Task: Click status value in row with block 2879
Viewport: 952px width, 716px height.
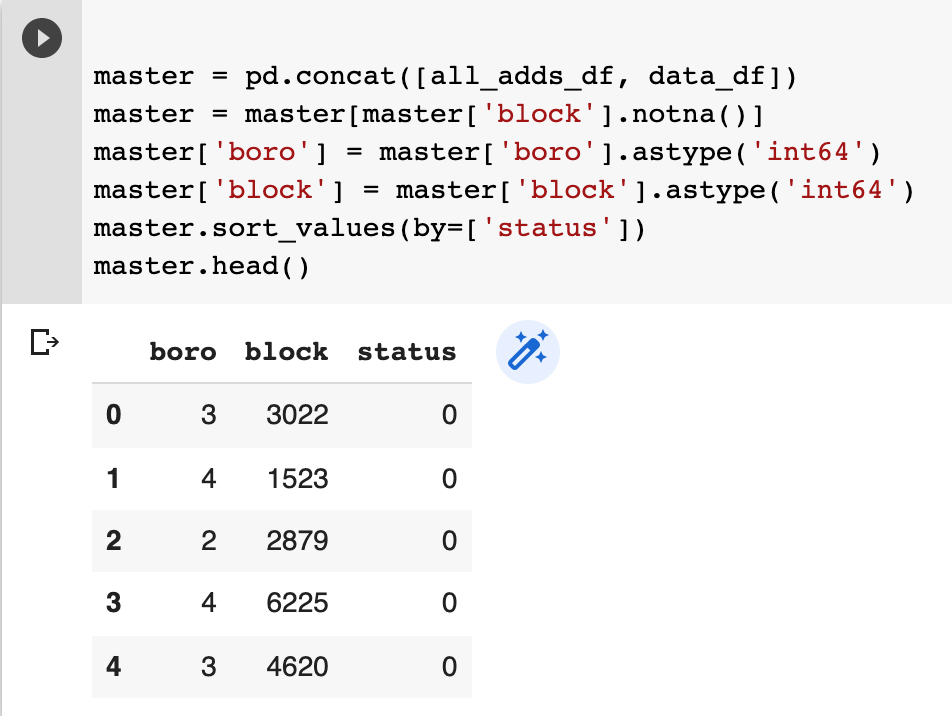Action: click(x=449, y=540)
